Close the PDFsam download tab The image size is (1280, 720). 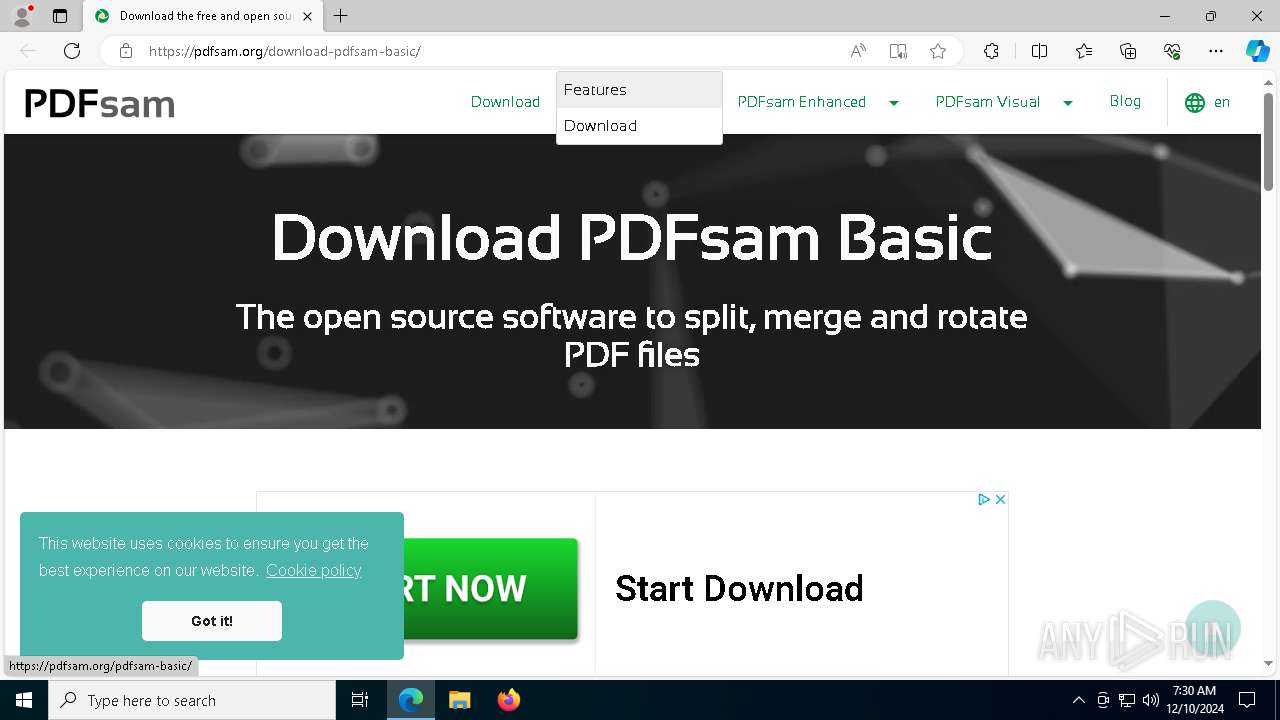pos(308,16)
